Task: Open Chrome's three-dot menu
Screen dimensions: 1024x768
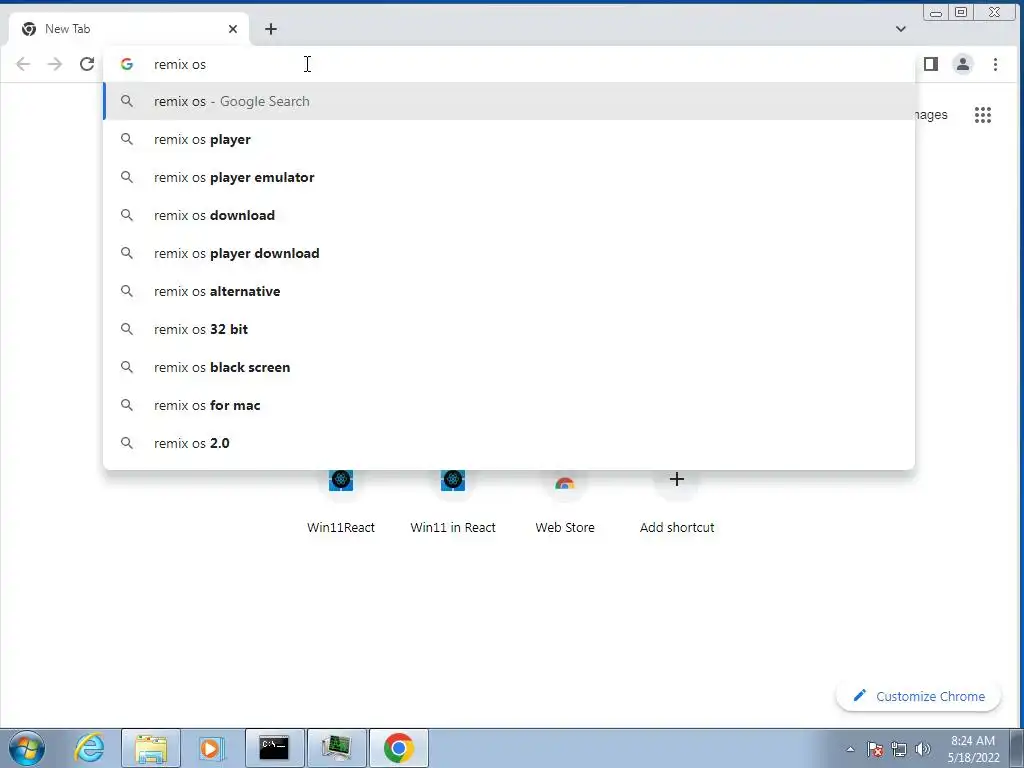Action: pos(995,64)
